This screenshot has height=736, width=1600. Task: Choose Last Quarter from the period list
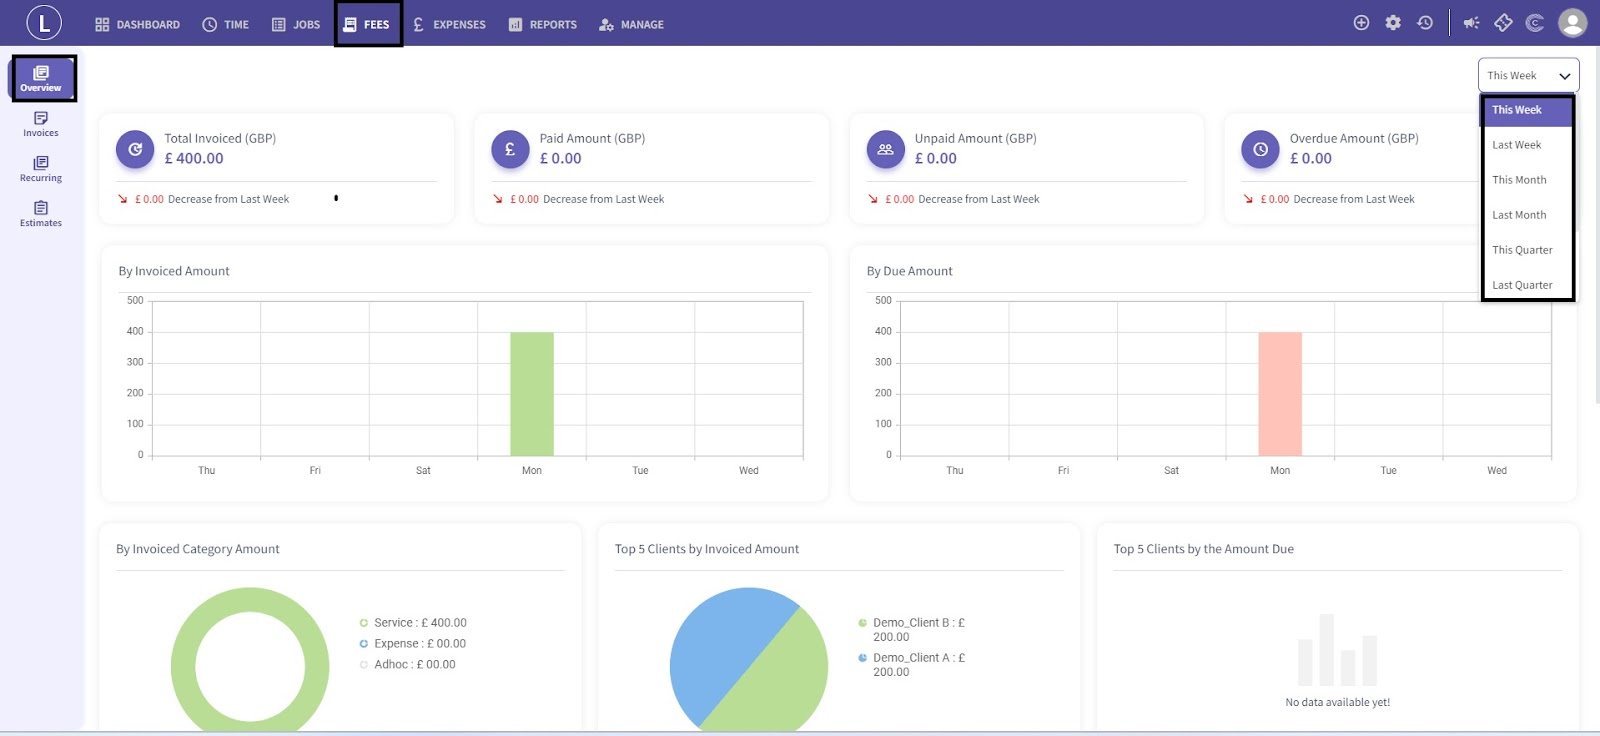click(1527, 285)
